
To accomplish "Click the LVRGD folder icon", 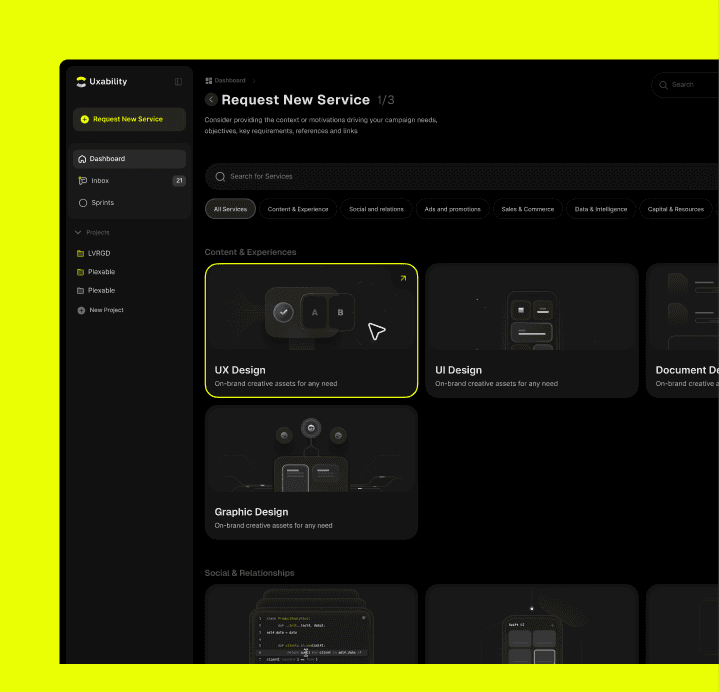I will pos(81,253).
